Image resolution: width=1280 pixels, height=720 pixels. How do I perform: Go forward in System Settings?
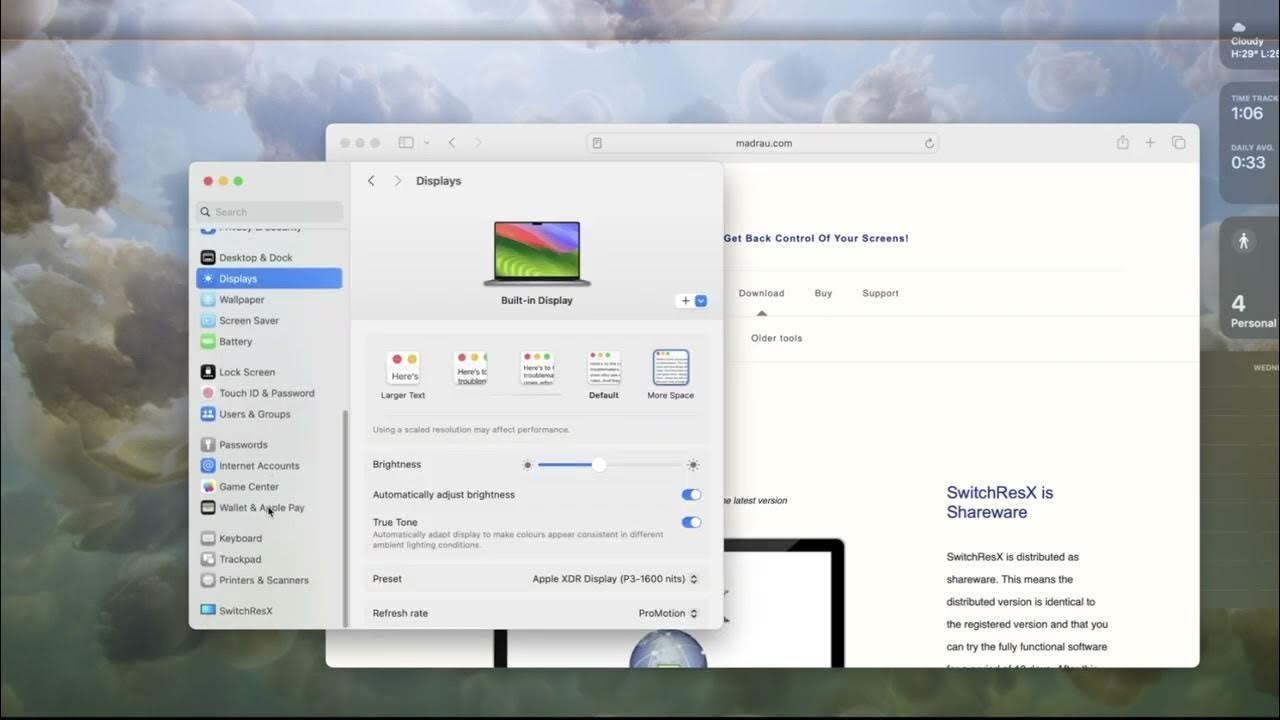point(397,181)
